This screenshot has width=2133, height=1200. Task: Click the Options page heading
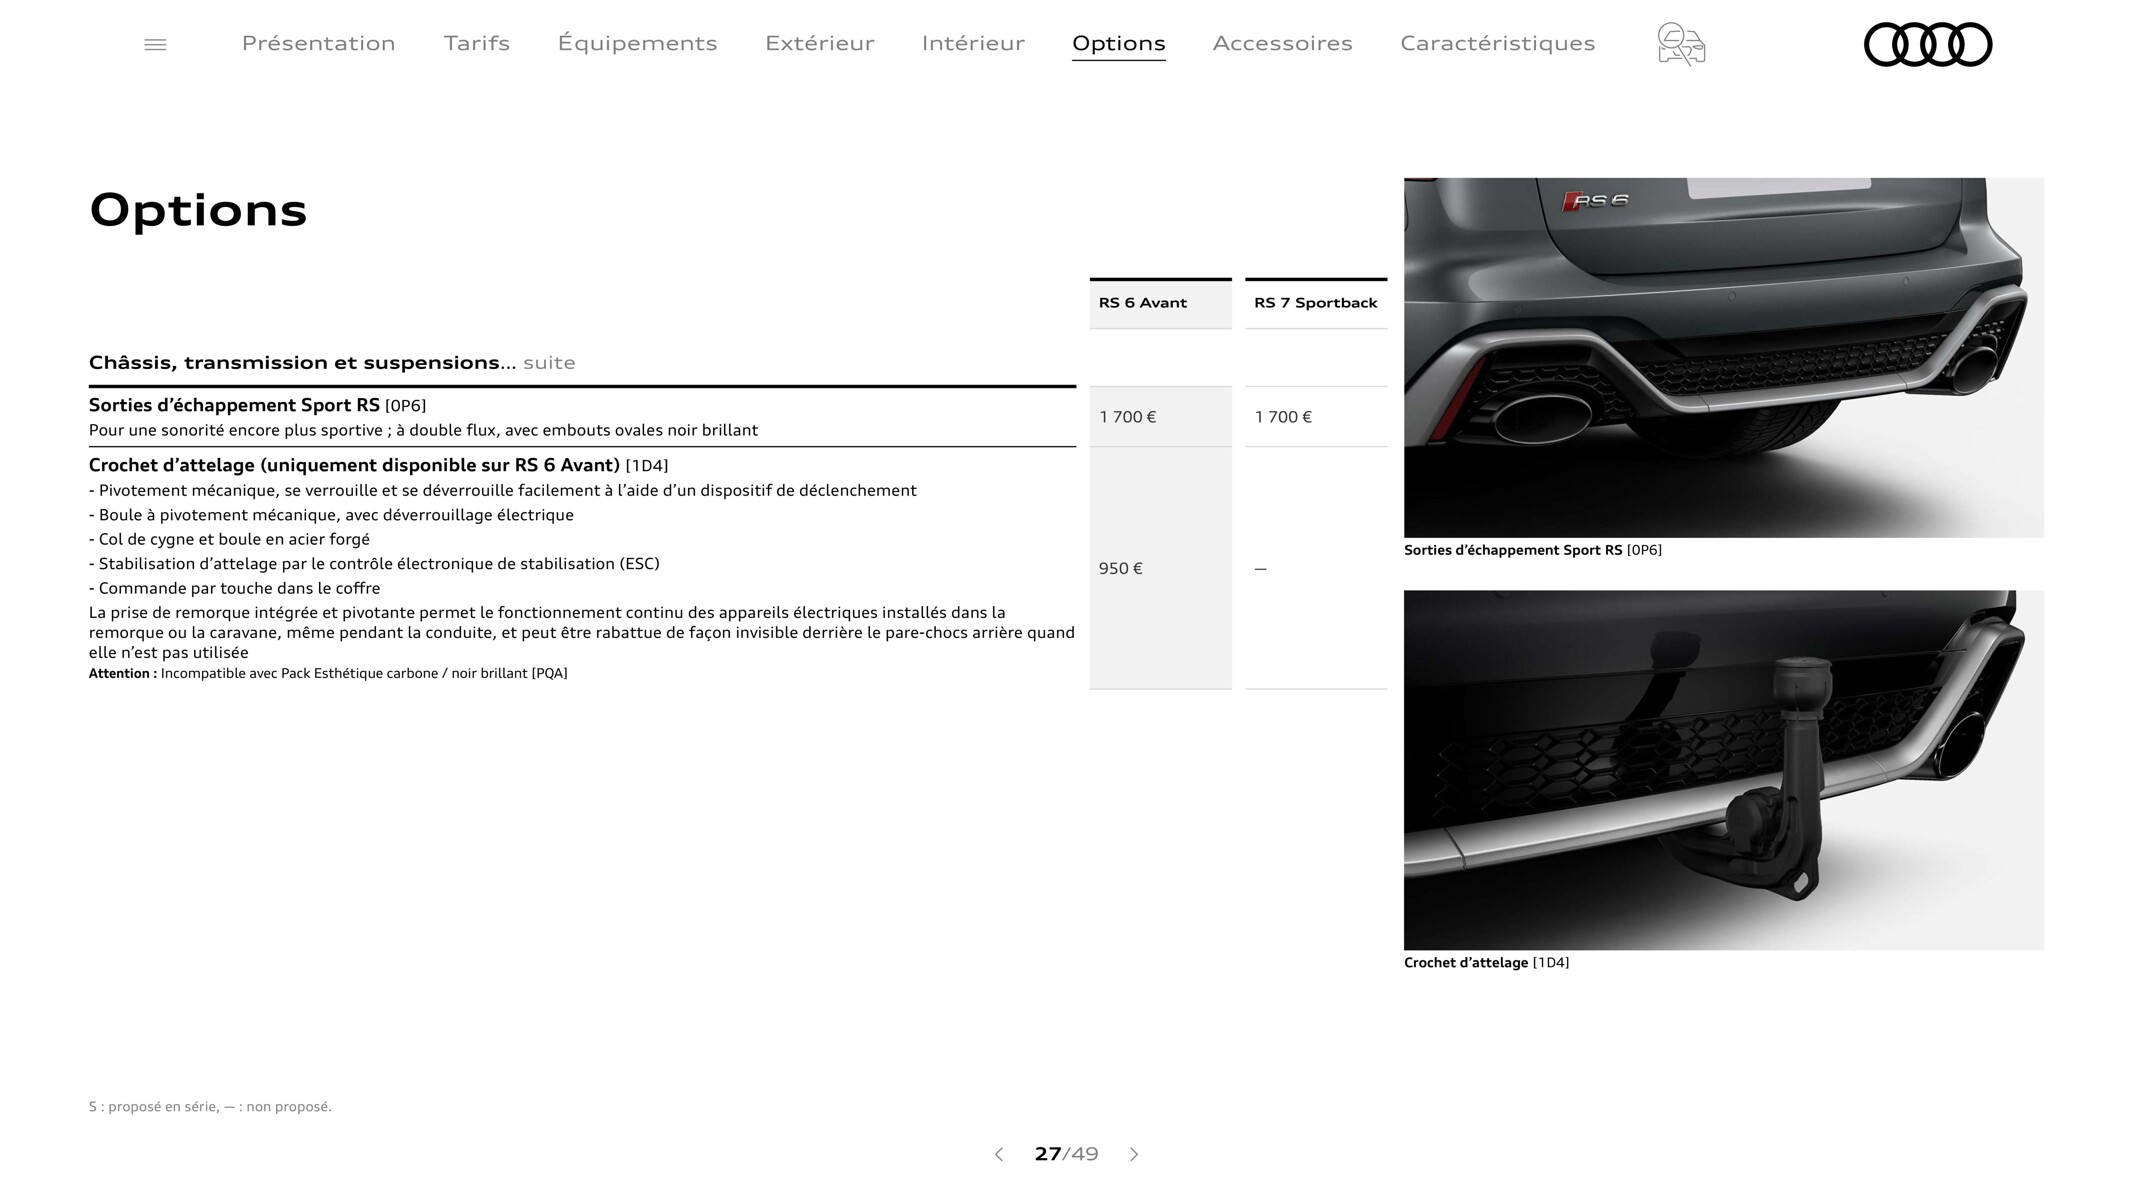pos(198,210)
